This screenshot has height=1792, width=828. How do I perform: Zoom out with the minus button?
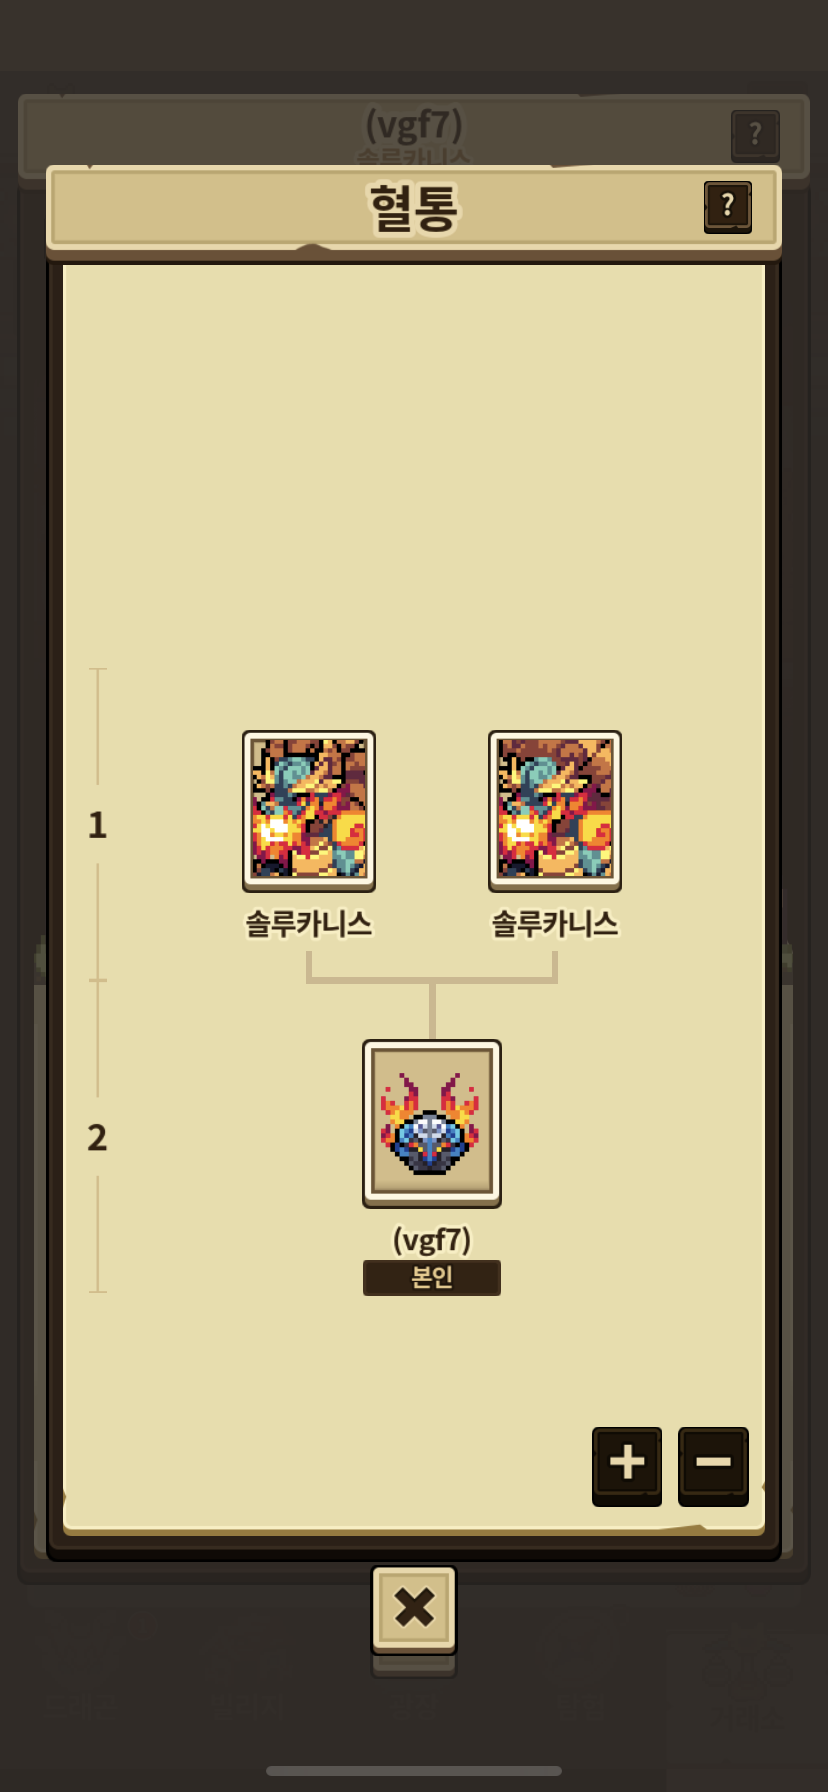click(x=713, y=1465)
